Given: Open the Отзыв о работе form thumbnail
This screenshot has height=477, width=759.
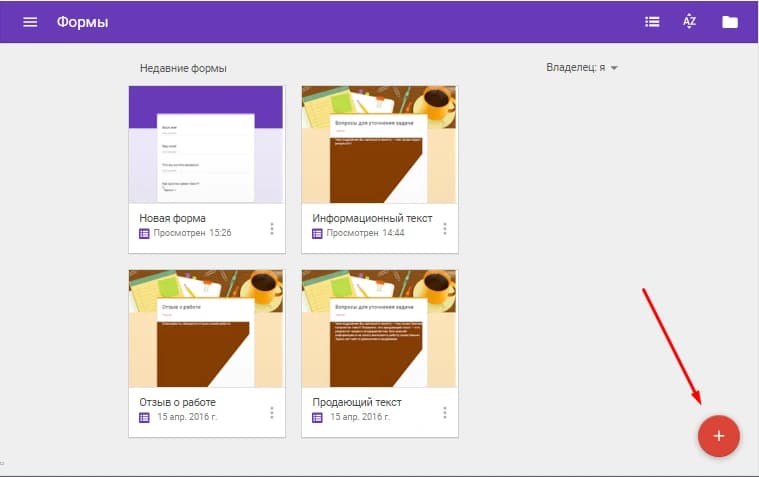Looking at the screenshot, I should pos(207,328).
